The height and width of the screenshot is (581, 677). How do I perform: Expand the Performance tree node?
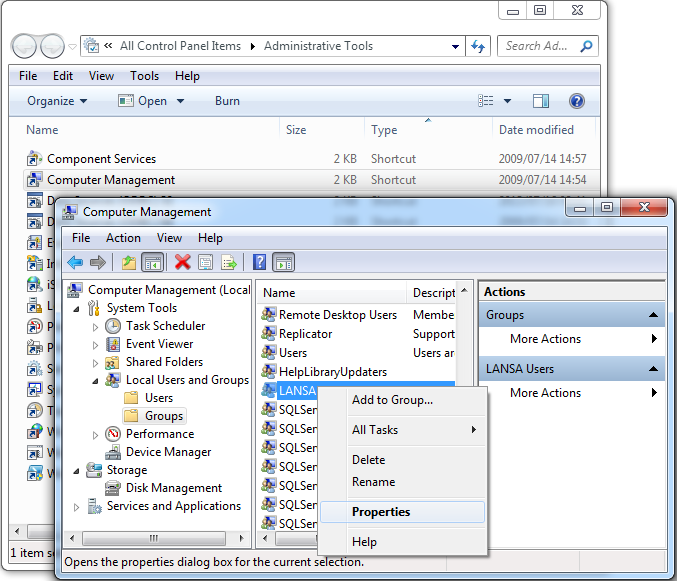(95, 435)
